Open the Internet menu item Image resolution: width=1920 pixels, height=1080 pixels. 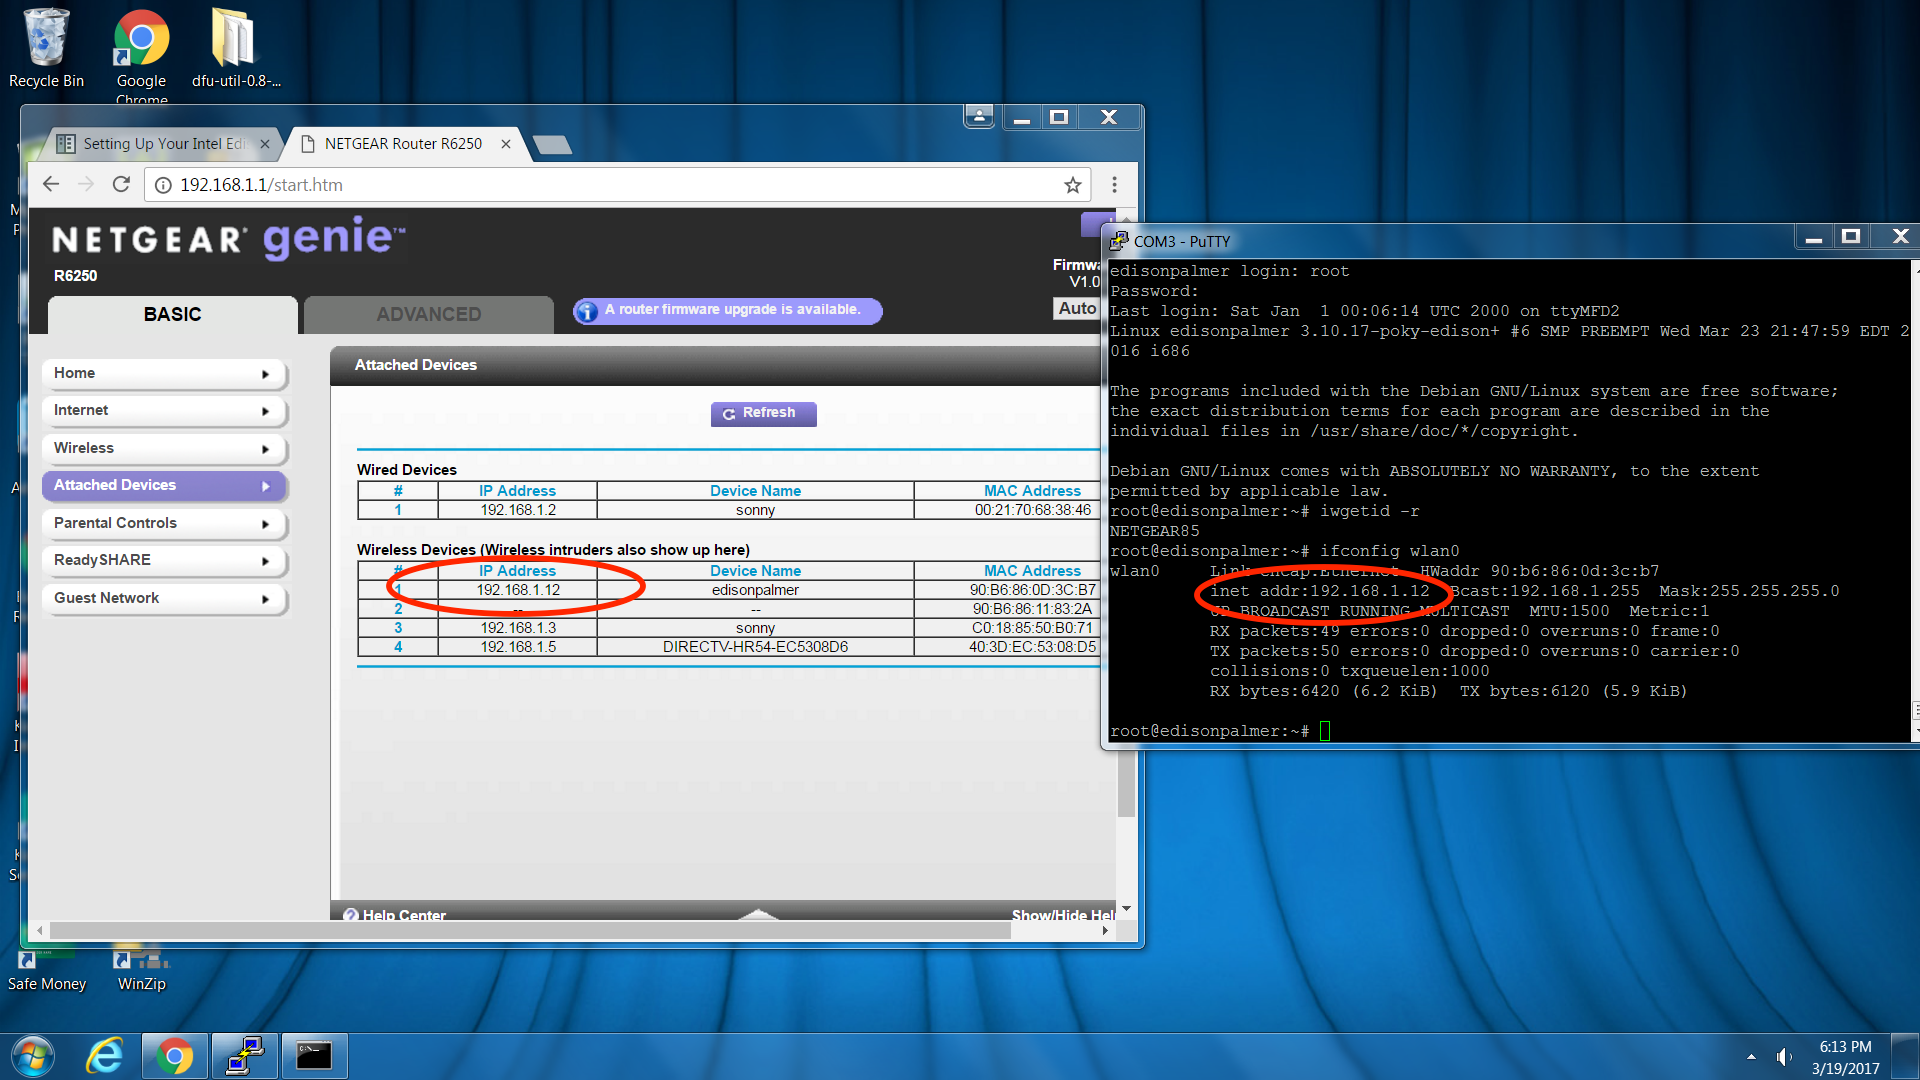coord(164,411)
